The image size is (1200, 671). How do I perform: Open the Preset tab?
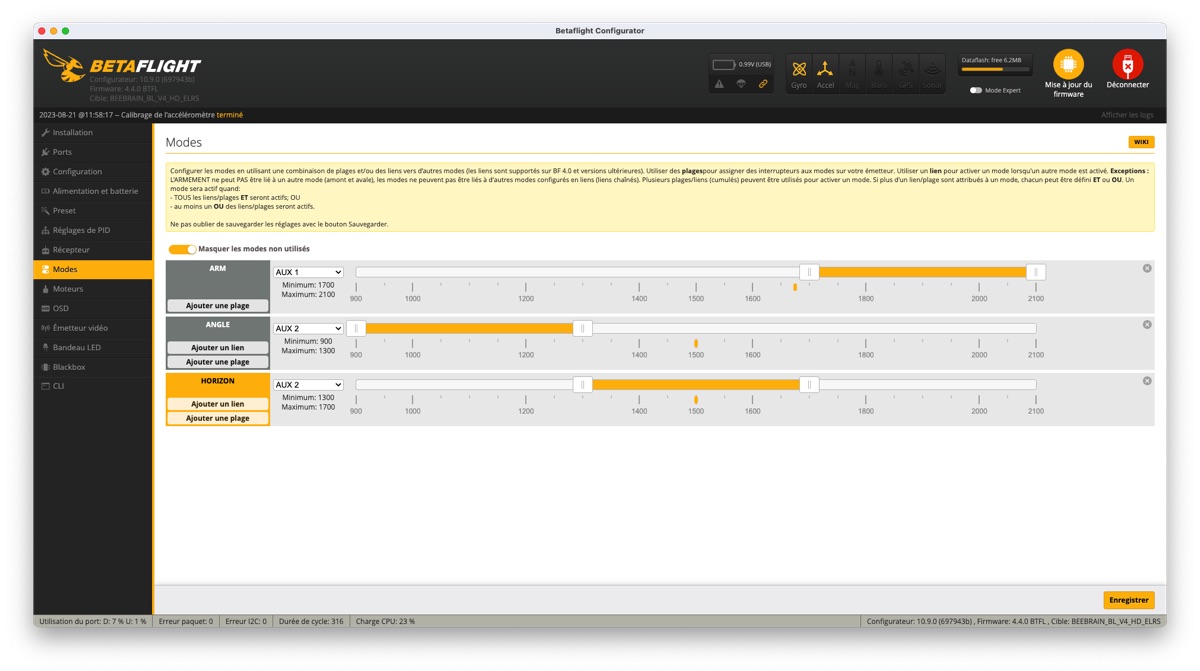pos(93,210)
